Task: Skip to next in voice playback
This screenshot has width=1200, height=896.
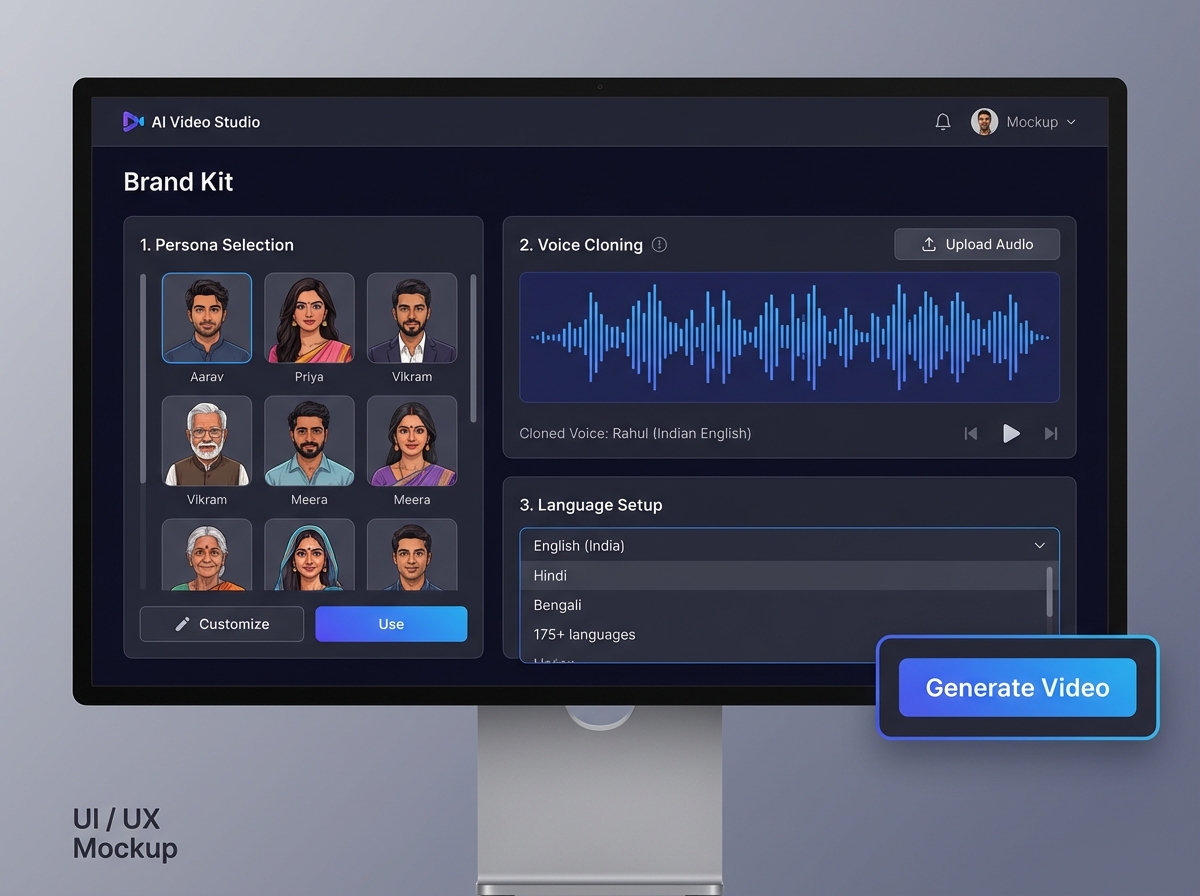Action: coord(1050,433)
